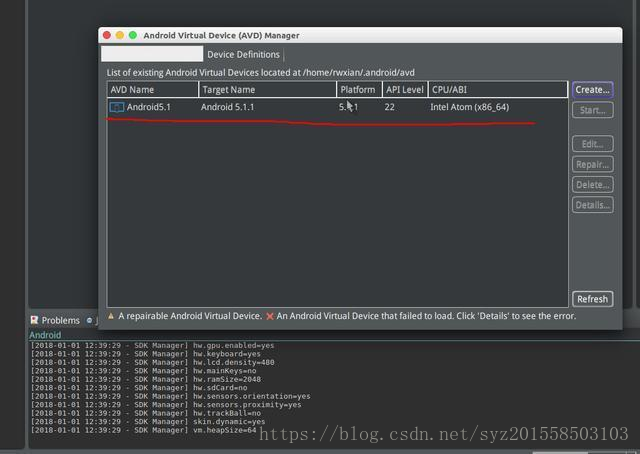Maximize the AVD Manager window
Viewport: 640px width, 454px height.
point(133,36)
